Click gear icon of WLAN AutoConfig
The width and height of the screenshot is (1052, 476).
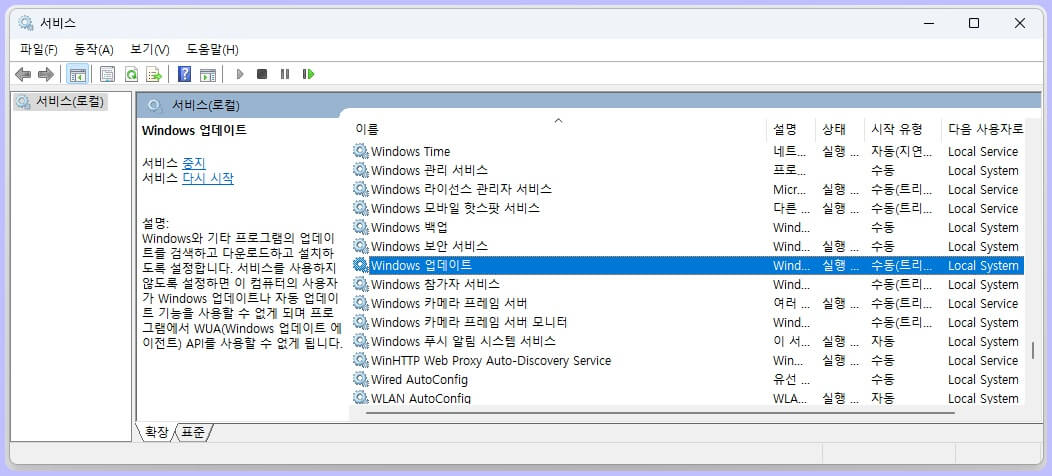[361, 397]
